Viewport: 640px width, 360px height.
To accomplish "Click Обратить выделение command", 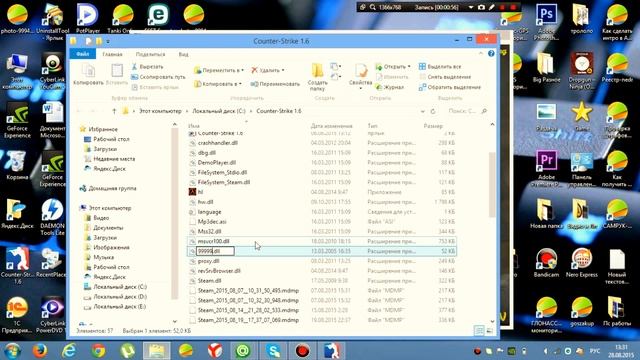I will [x=450, y=87].
